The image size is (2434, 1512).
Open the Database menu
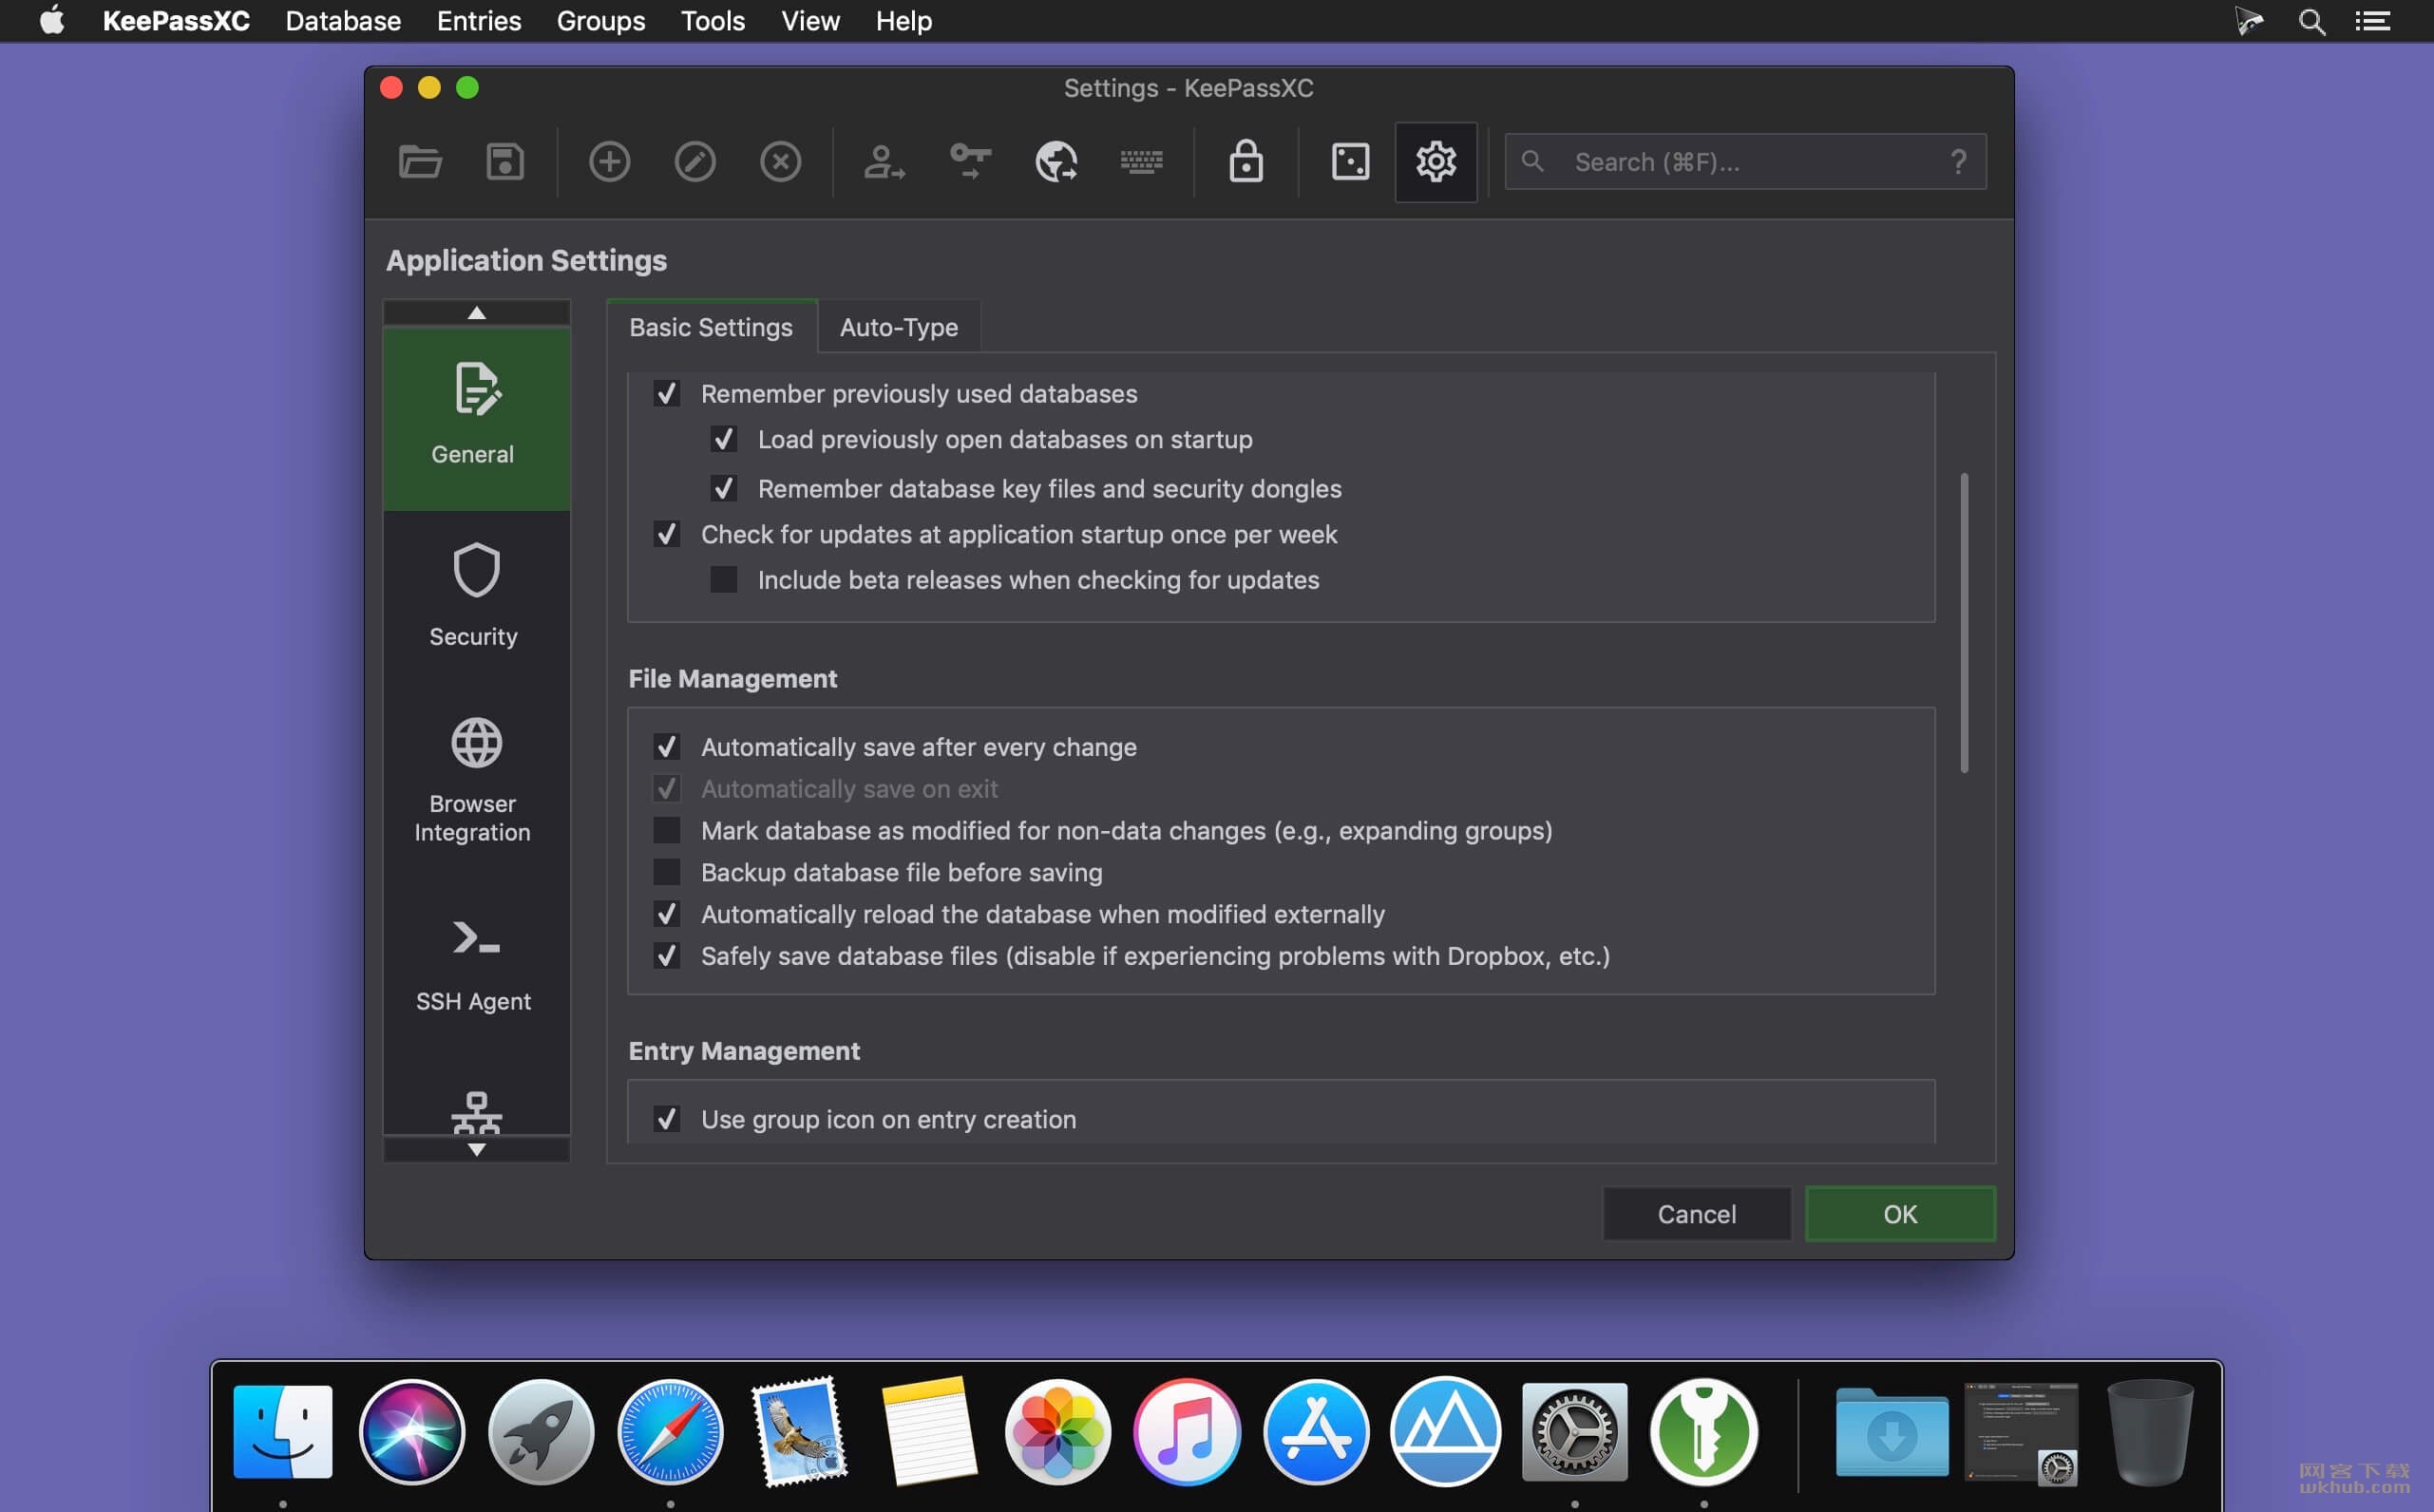(x=343, y=21)
